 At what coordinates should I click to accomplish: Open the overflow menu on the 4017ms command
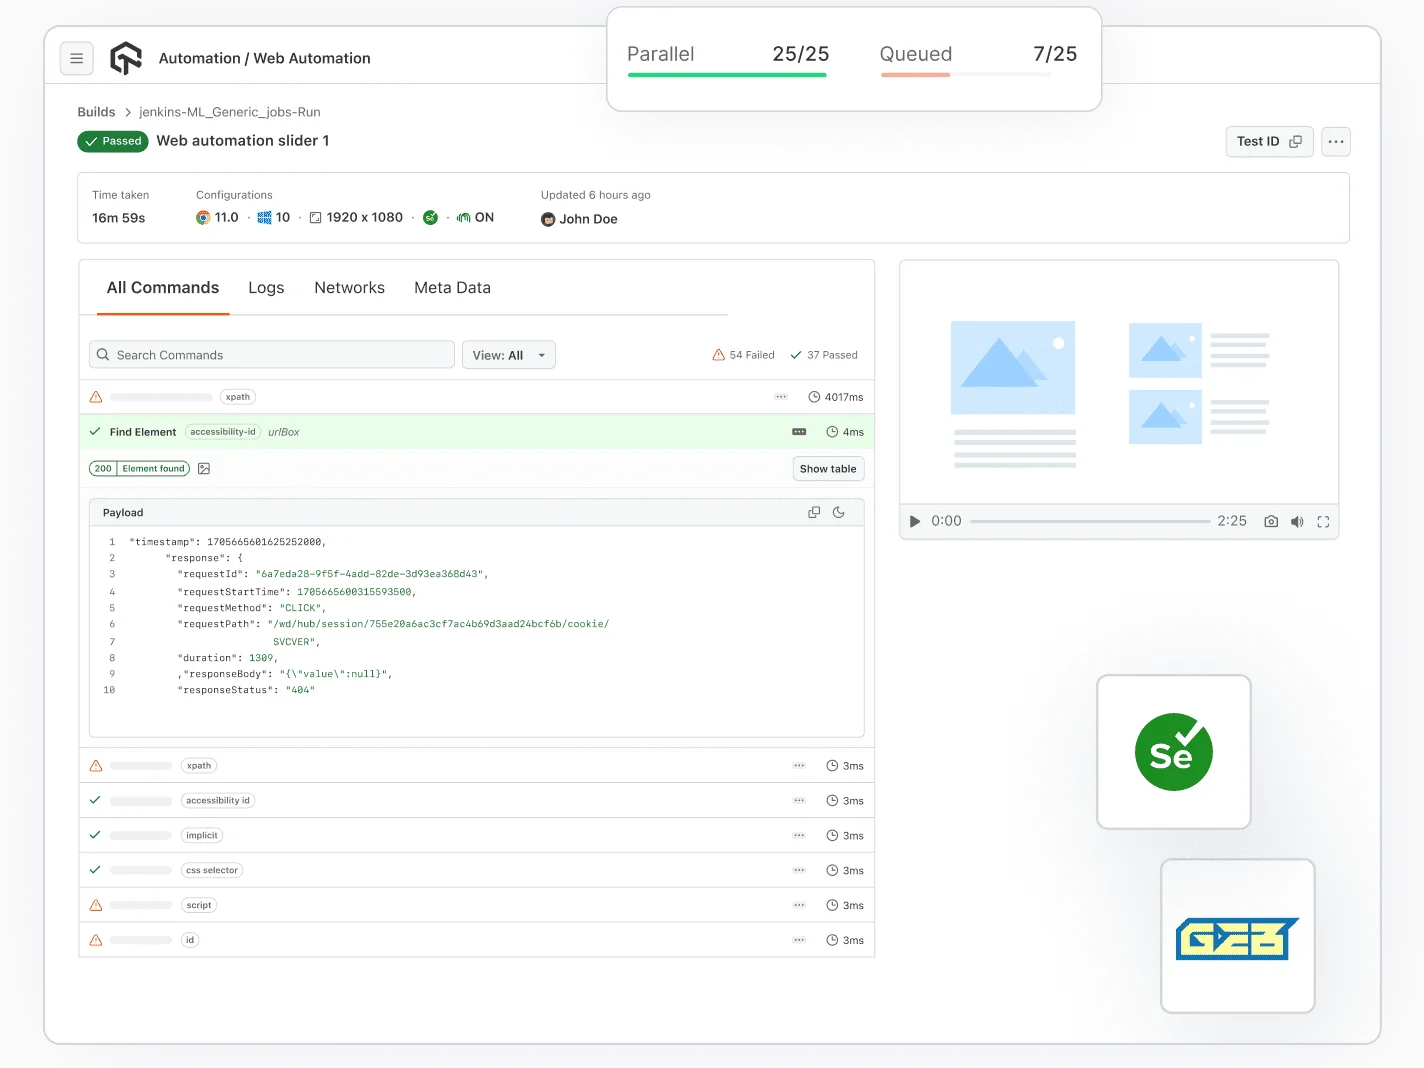(781, 396)
